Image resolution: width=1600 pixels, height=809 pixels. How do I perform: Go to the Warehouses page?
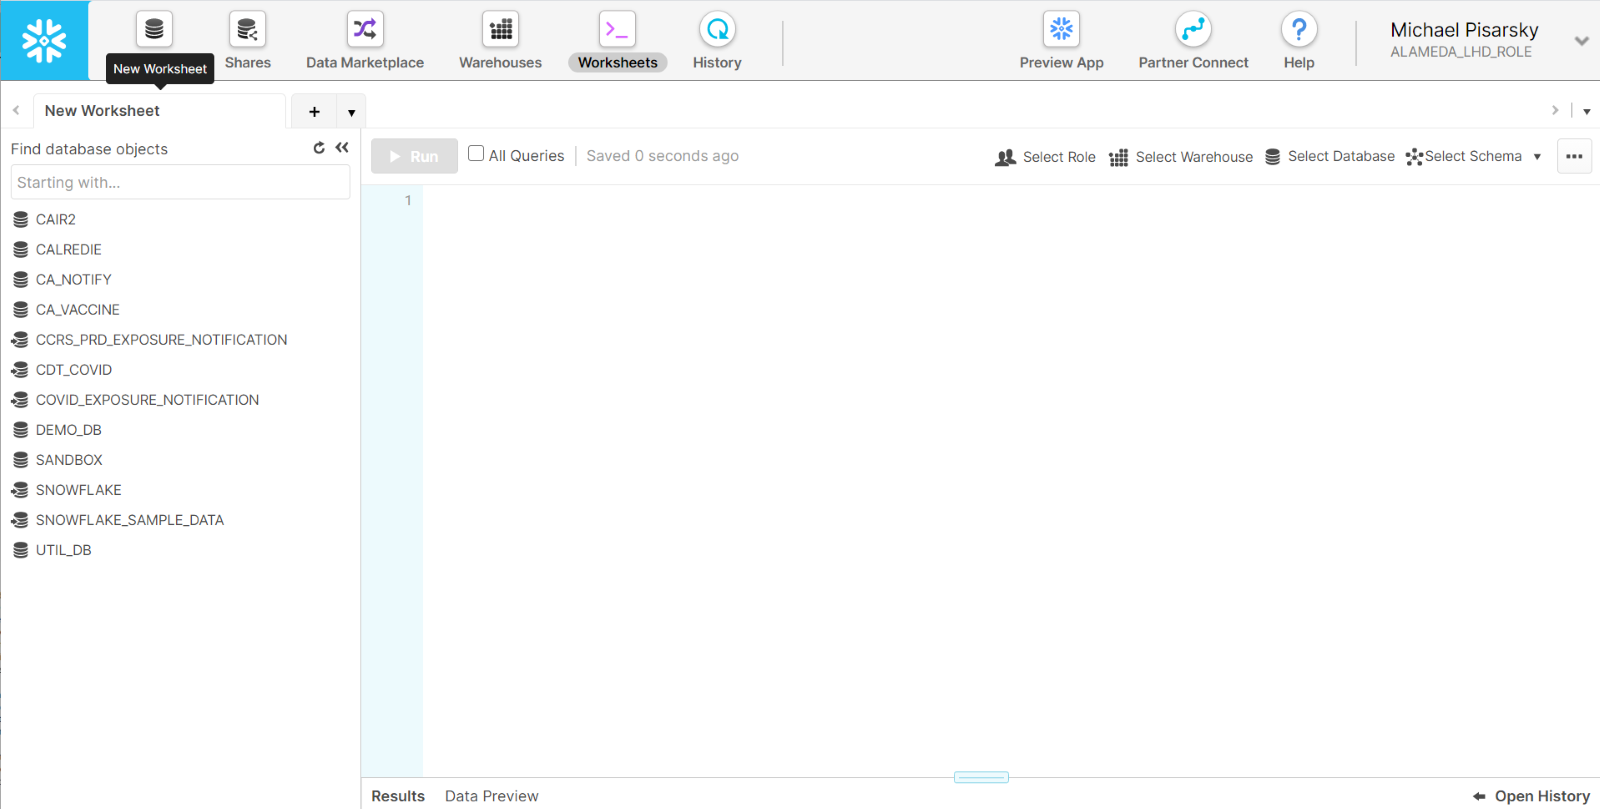[x=500, y=30]
